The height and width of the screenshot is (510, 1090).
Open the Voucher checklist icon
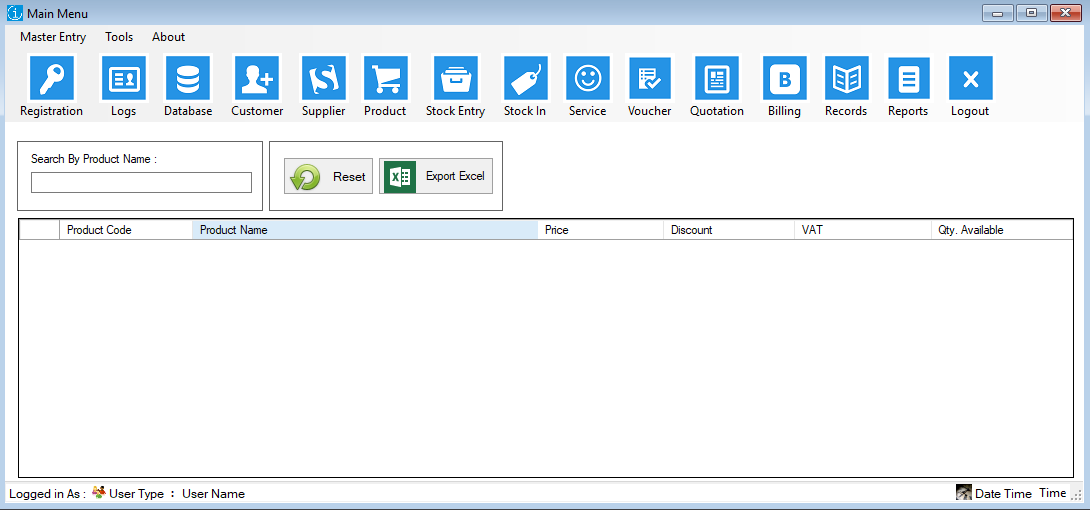pyautogui.click(x=650, y=78)
